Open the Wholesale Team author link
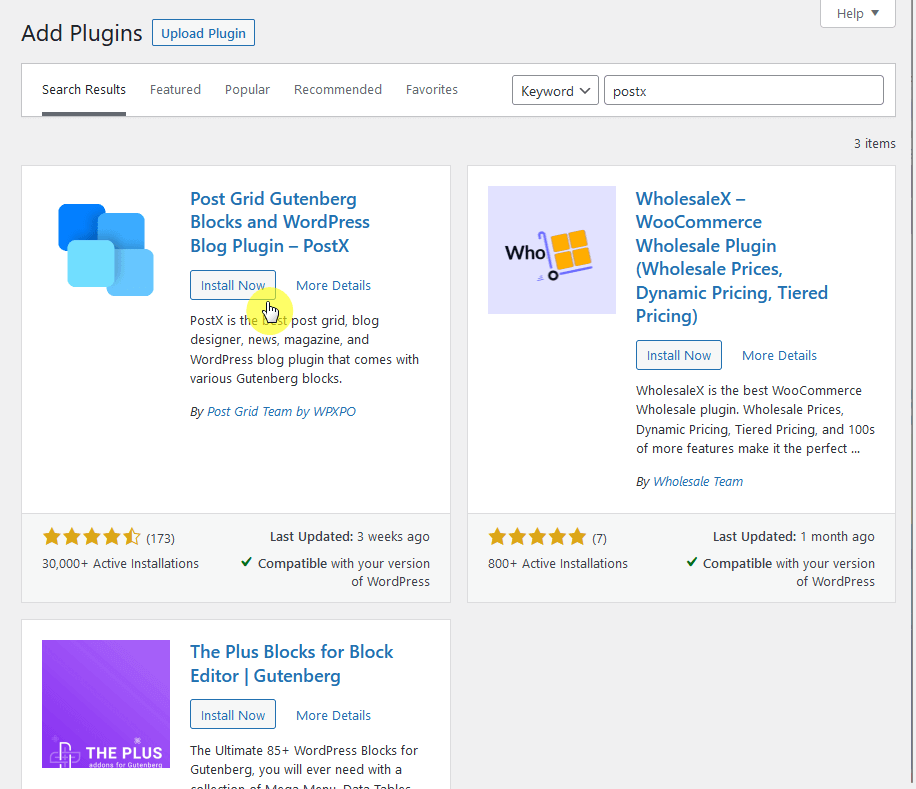The width and height of the screenshot is (916, 789). pyautogui.click(x=698, y=482)
